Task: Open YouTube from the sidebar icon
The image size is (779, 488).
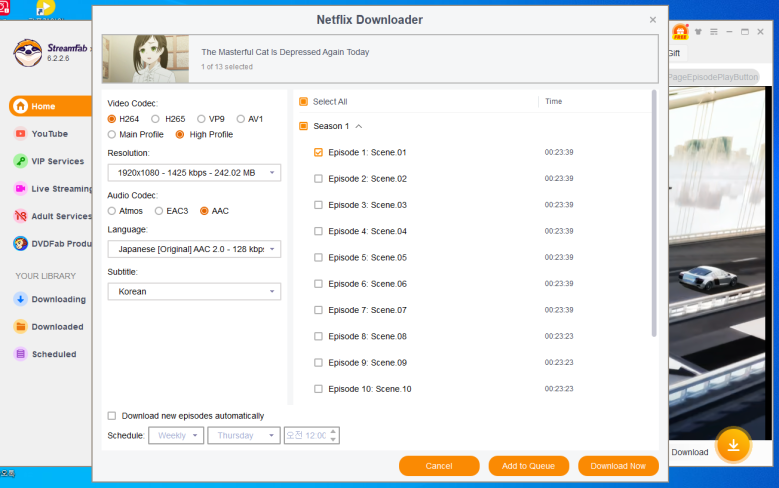Action: 20,134
